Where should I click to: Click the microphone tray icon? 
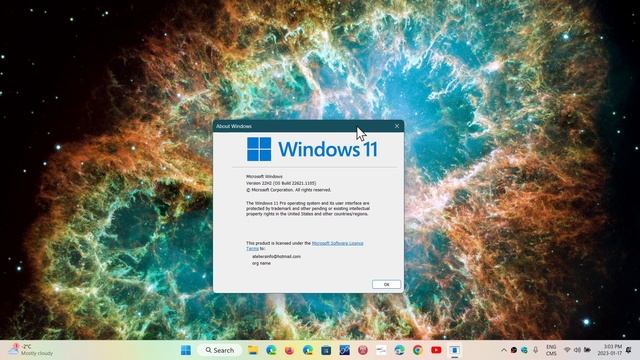[536, 350]
